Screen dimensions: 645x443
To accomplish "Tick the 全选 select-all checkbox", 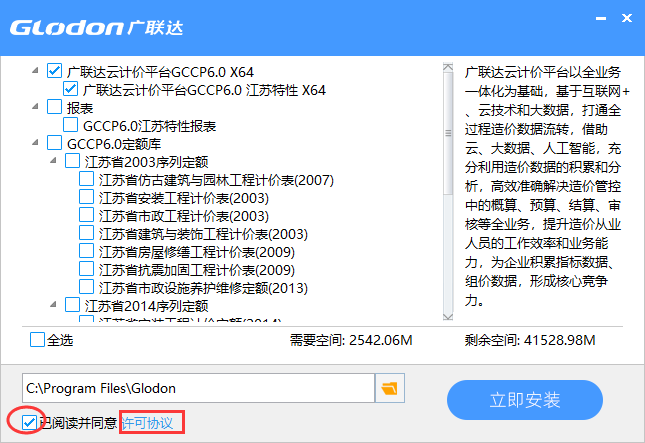I will tap(37, 340).
